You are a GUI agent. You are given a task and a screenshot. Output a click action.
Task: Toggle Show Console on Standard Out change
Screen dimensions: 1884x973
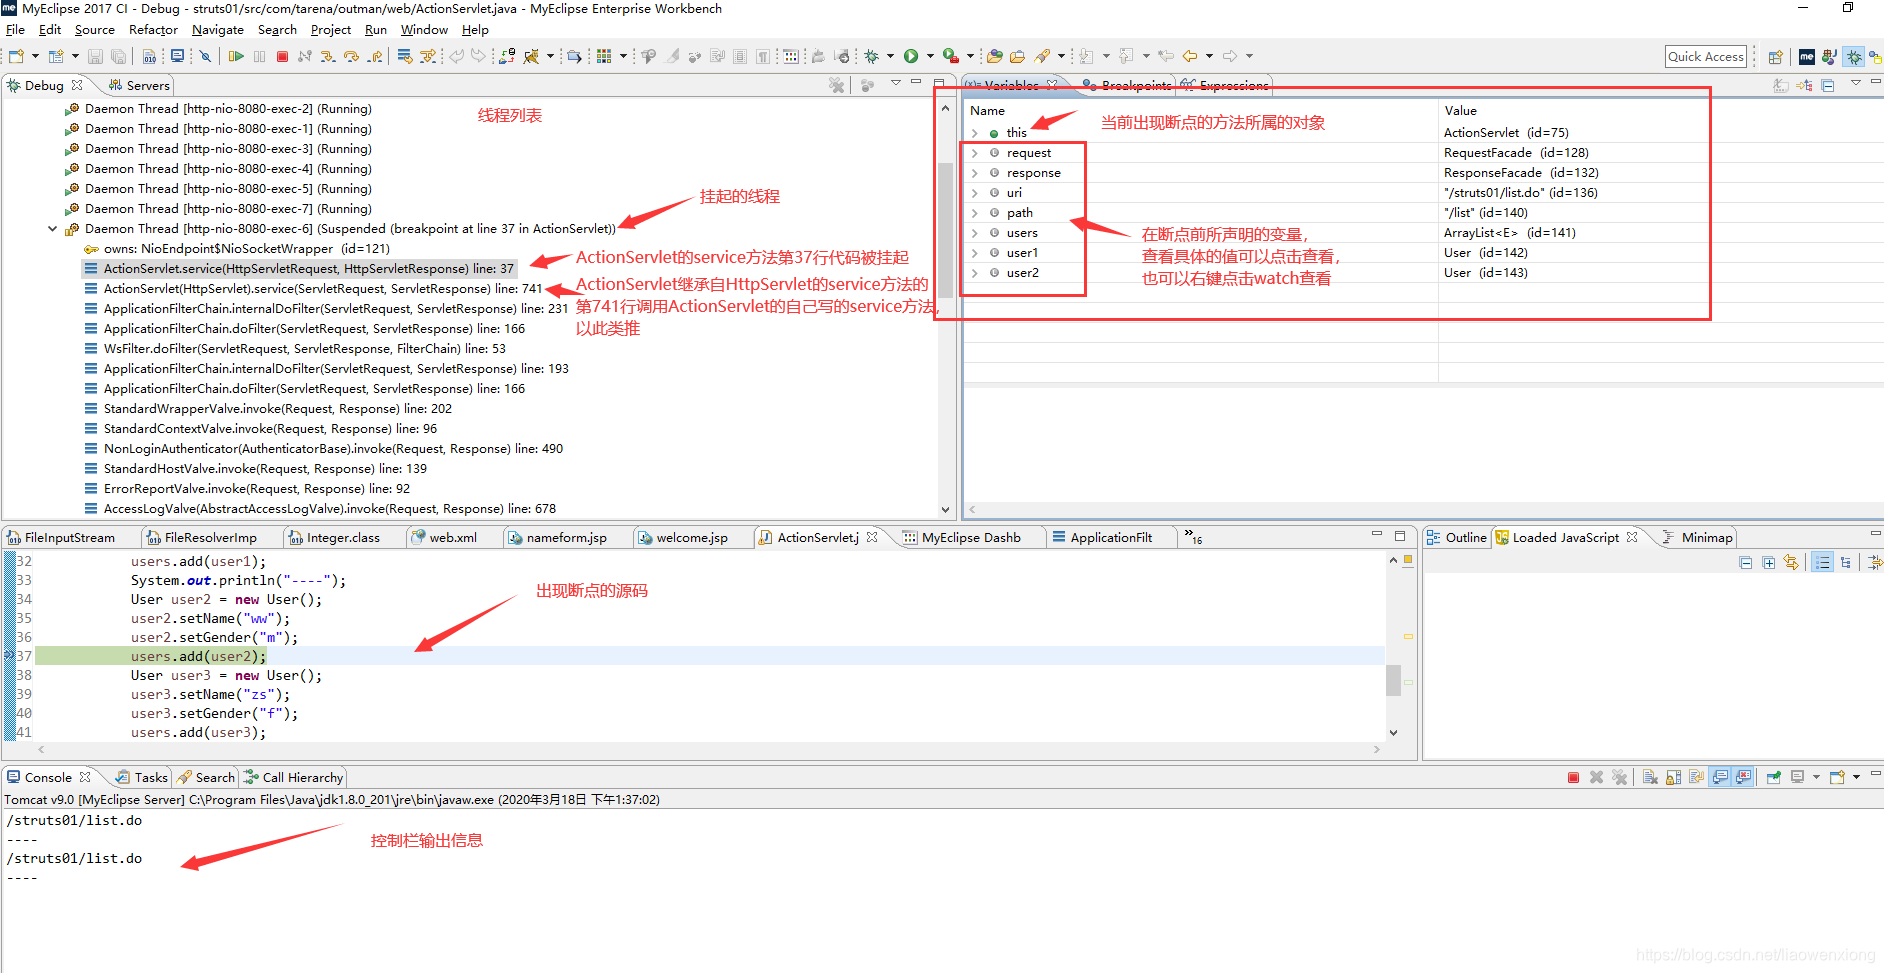1720,777
